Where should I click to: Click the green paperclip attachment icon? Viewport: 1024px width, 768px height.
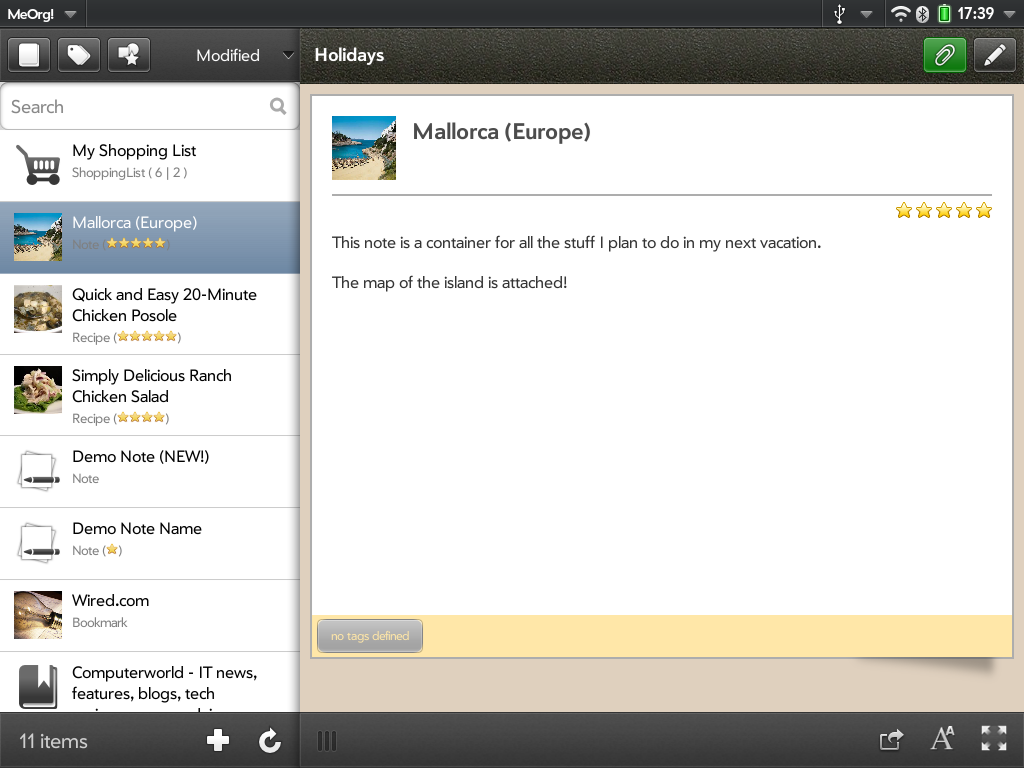tap(944, 56)
